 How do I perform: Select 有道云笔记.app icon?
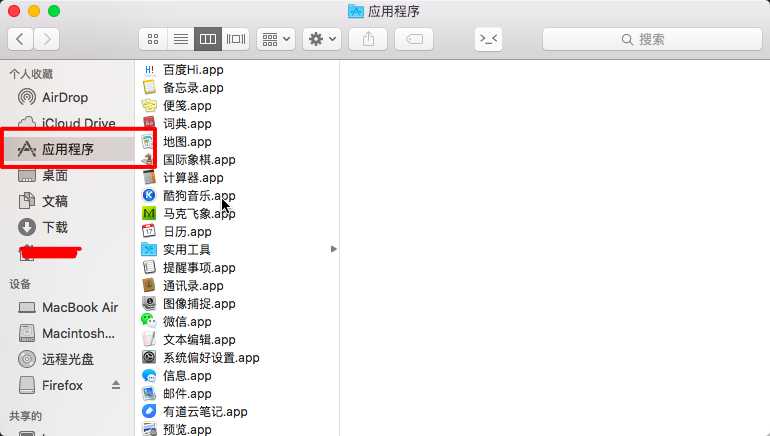pos(149,411)
